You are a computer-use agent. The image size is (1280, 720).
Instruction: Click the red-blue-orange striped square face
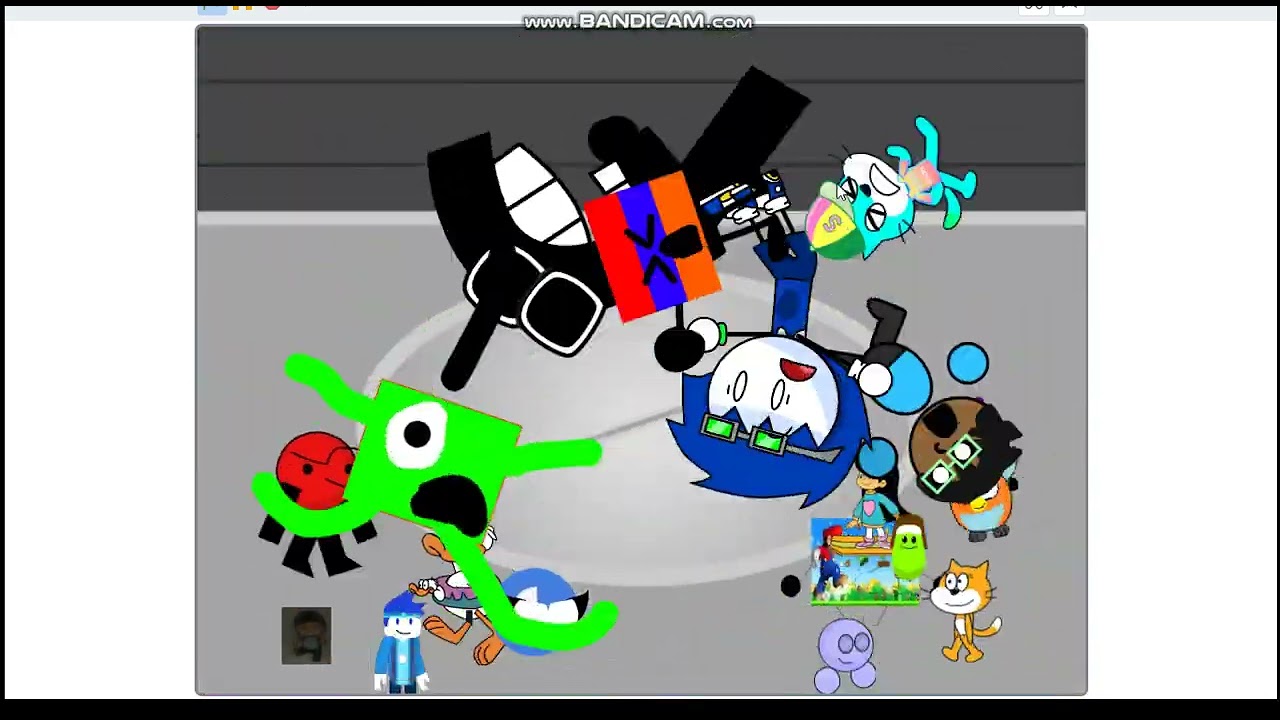pos(653,246)
